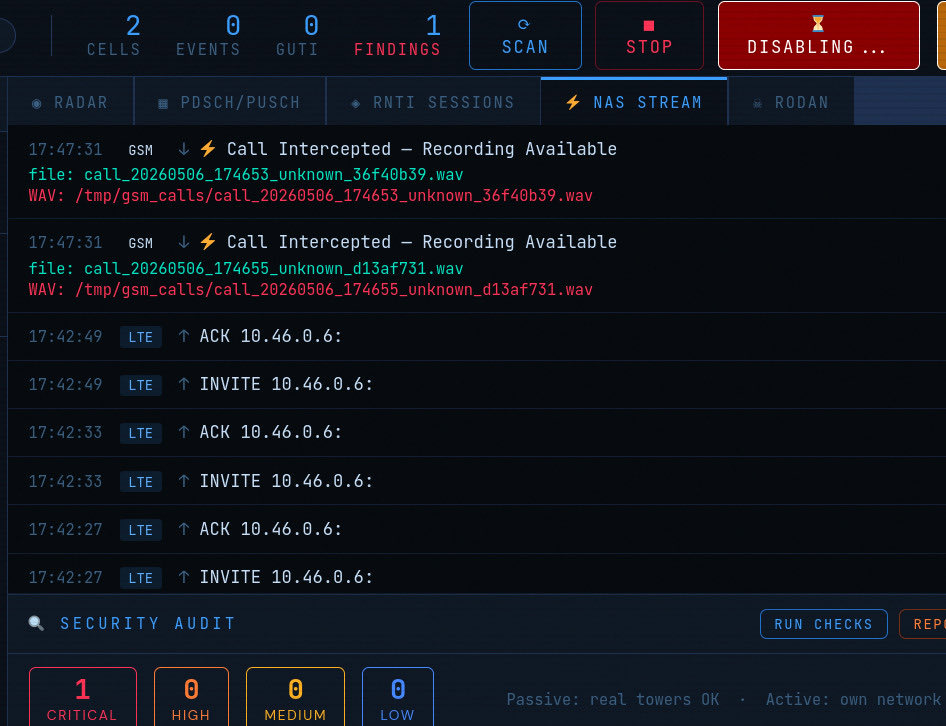
Task: Click the RUN CHECKS button
Action: [824, 624]
